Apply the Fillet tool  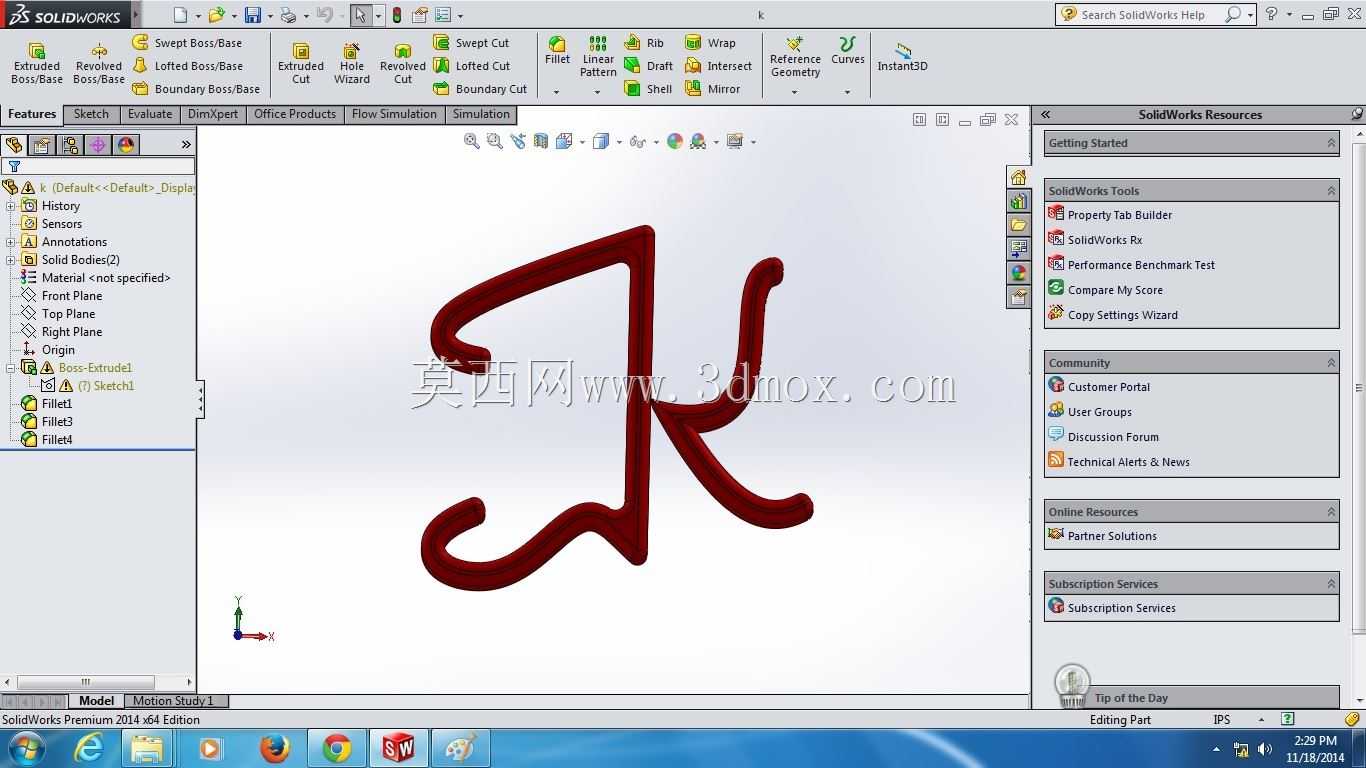pyautogui.click(x=557, y=51)
